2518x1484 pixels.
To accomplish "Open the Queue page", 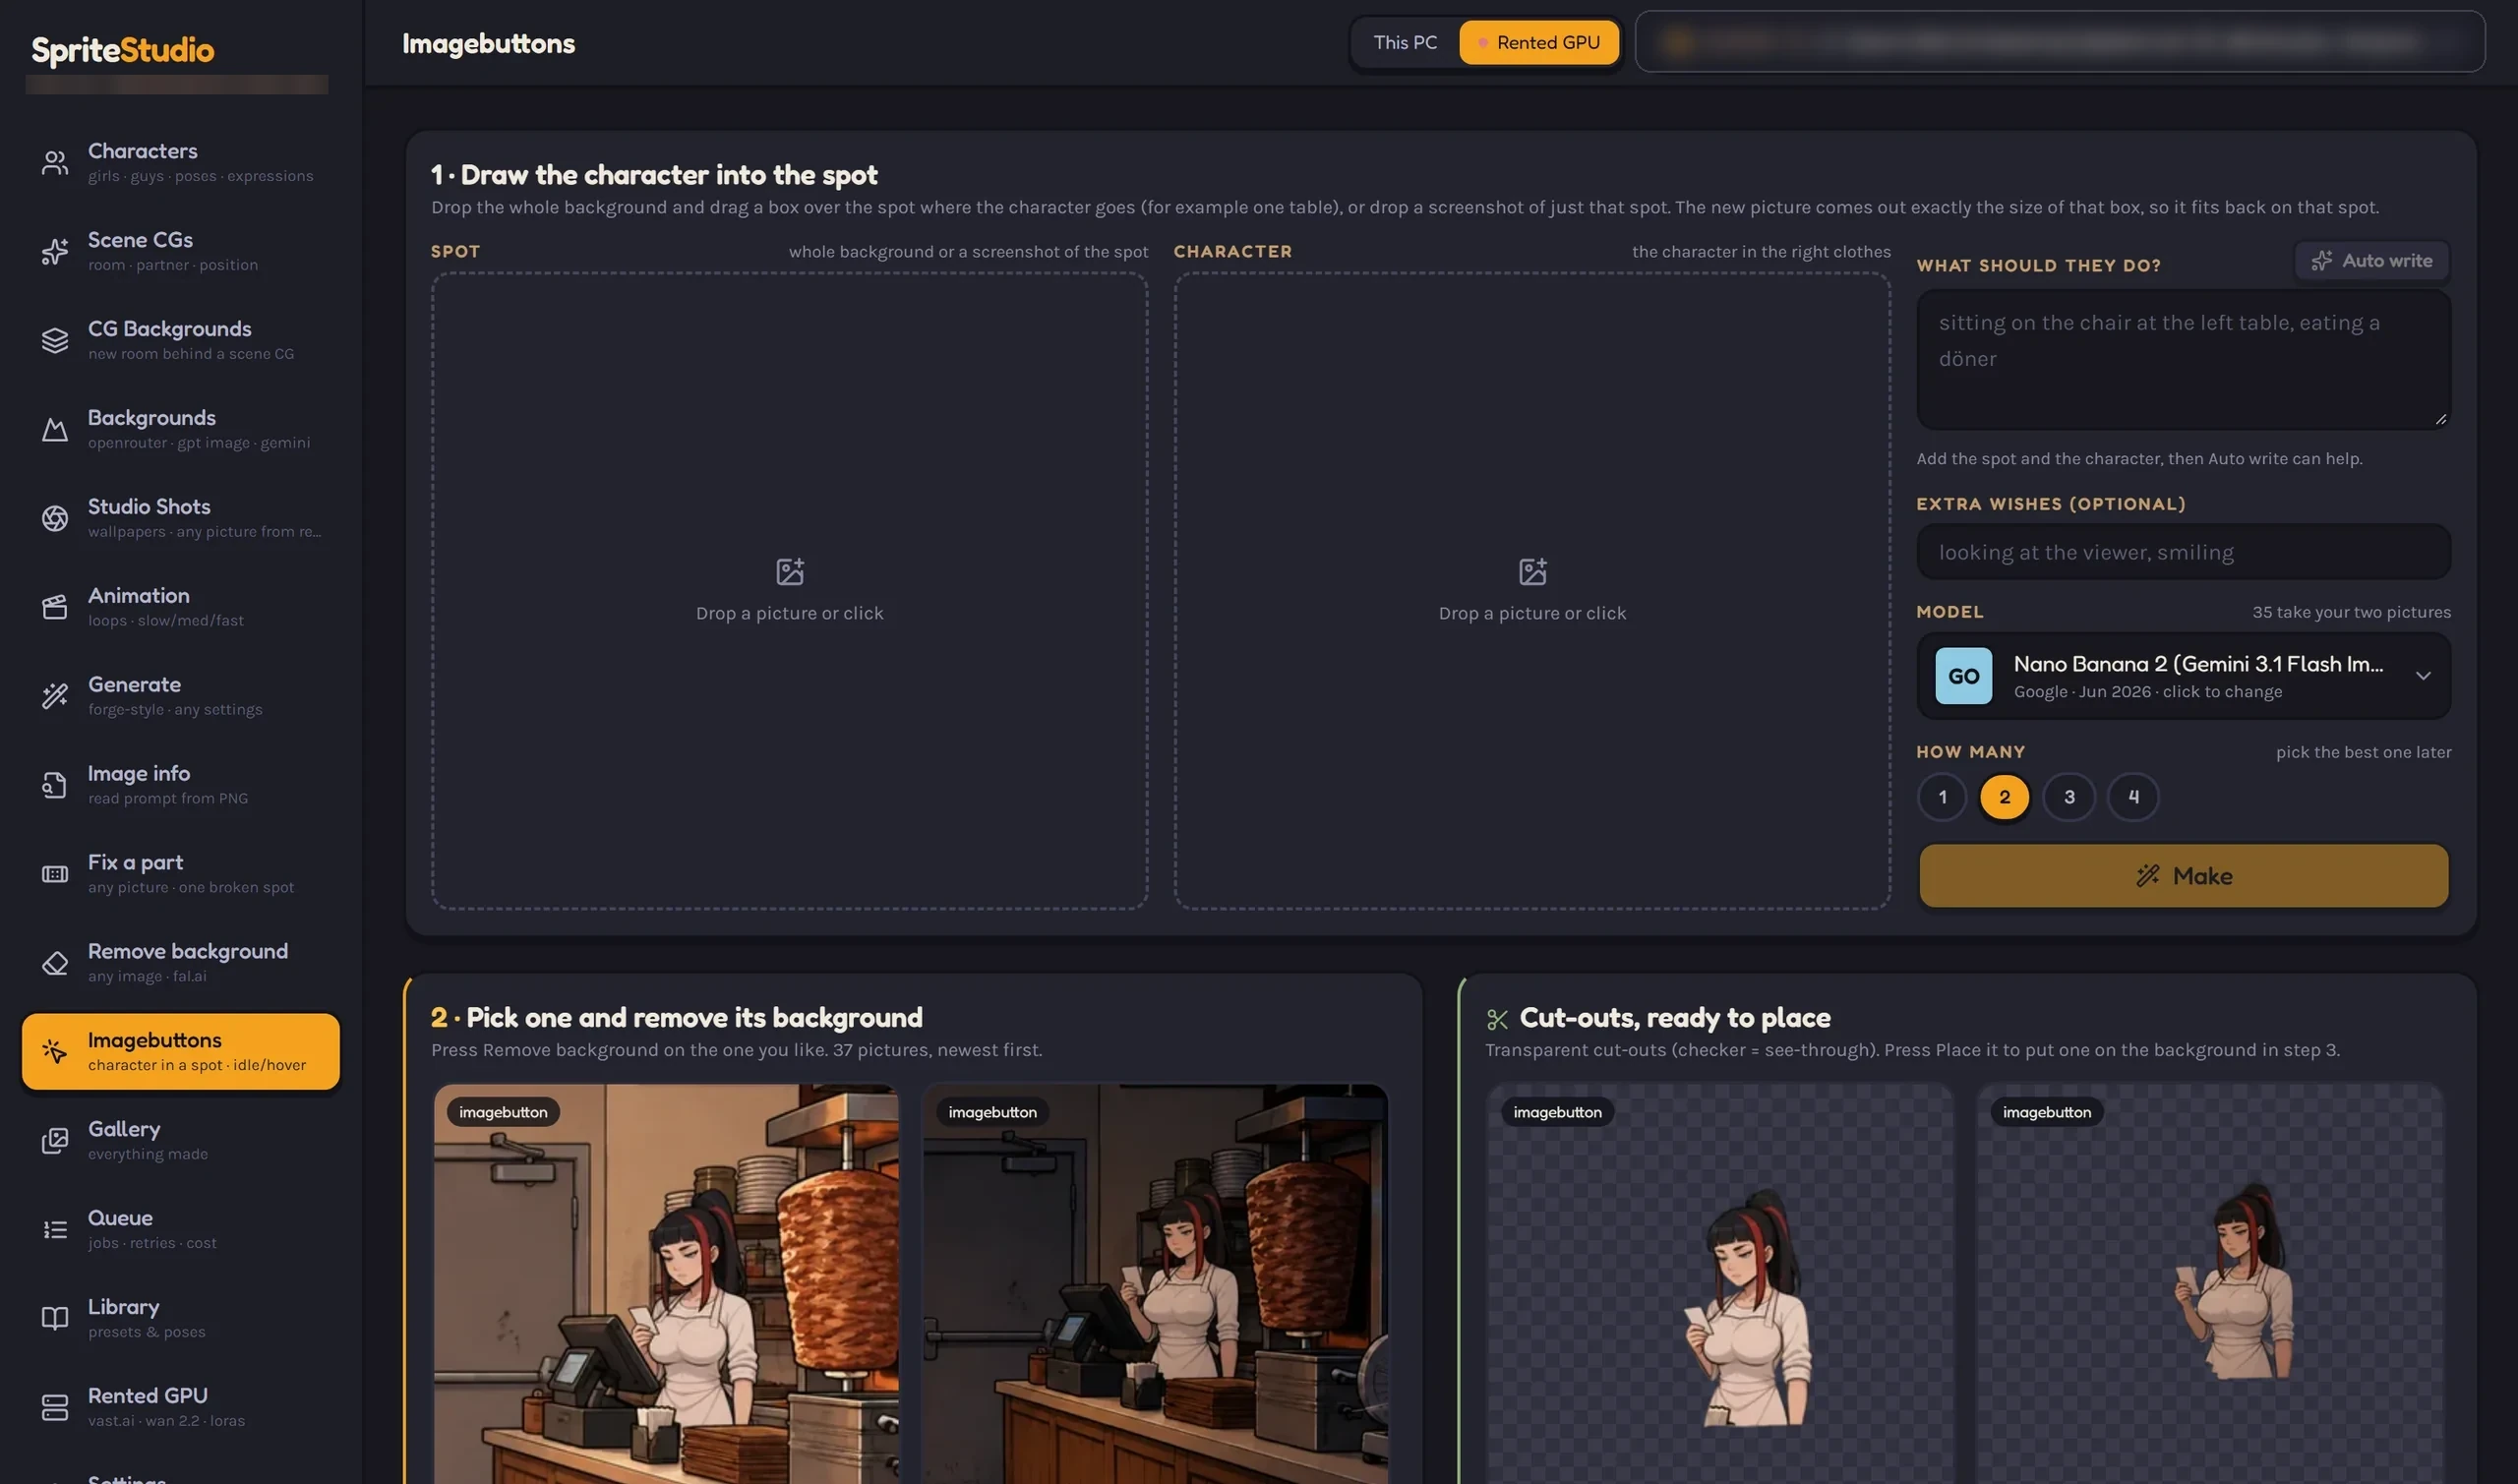I will point(181,1230).
